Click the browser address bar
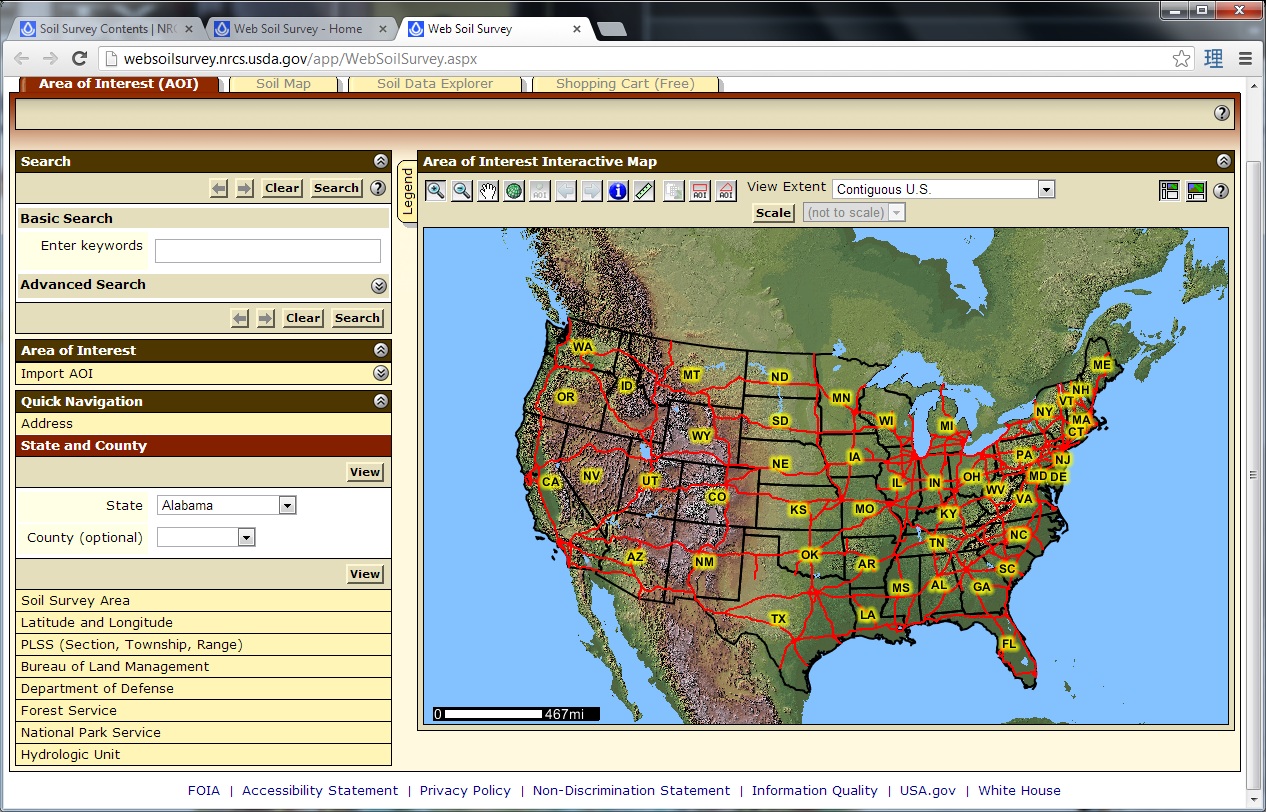1266x812 pixels. pyautogui.click(x=640, y=59)
